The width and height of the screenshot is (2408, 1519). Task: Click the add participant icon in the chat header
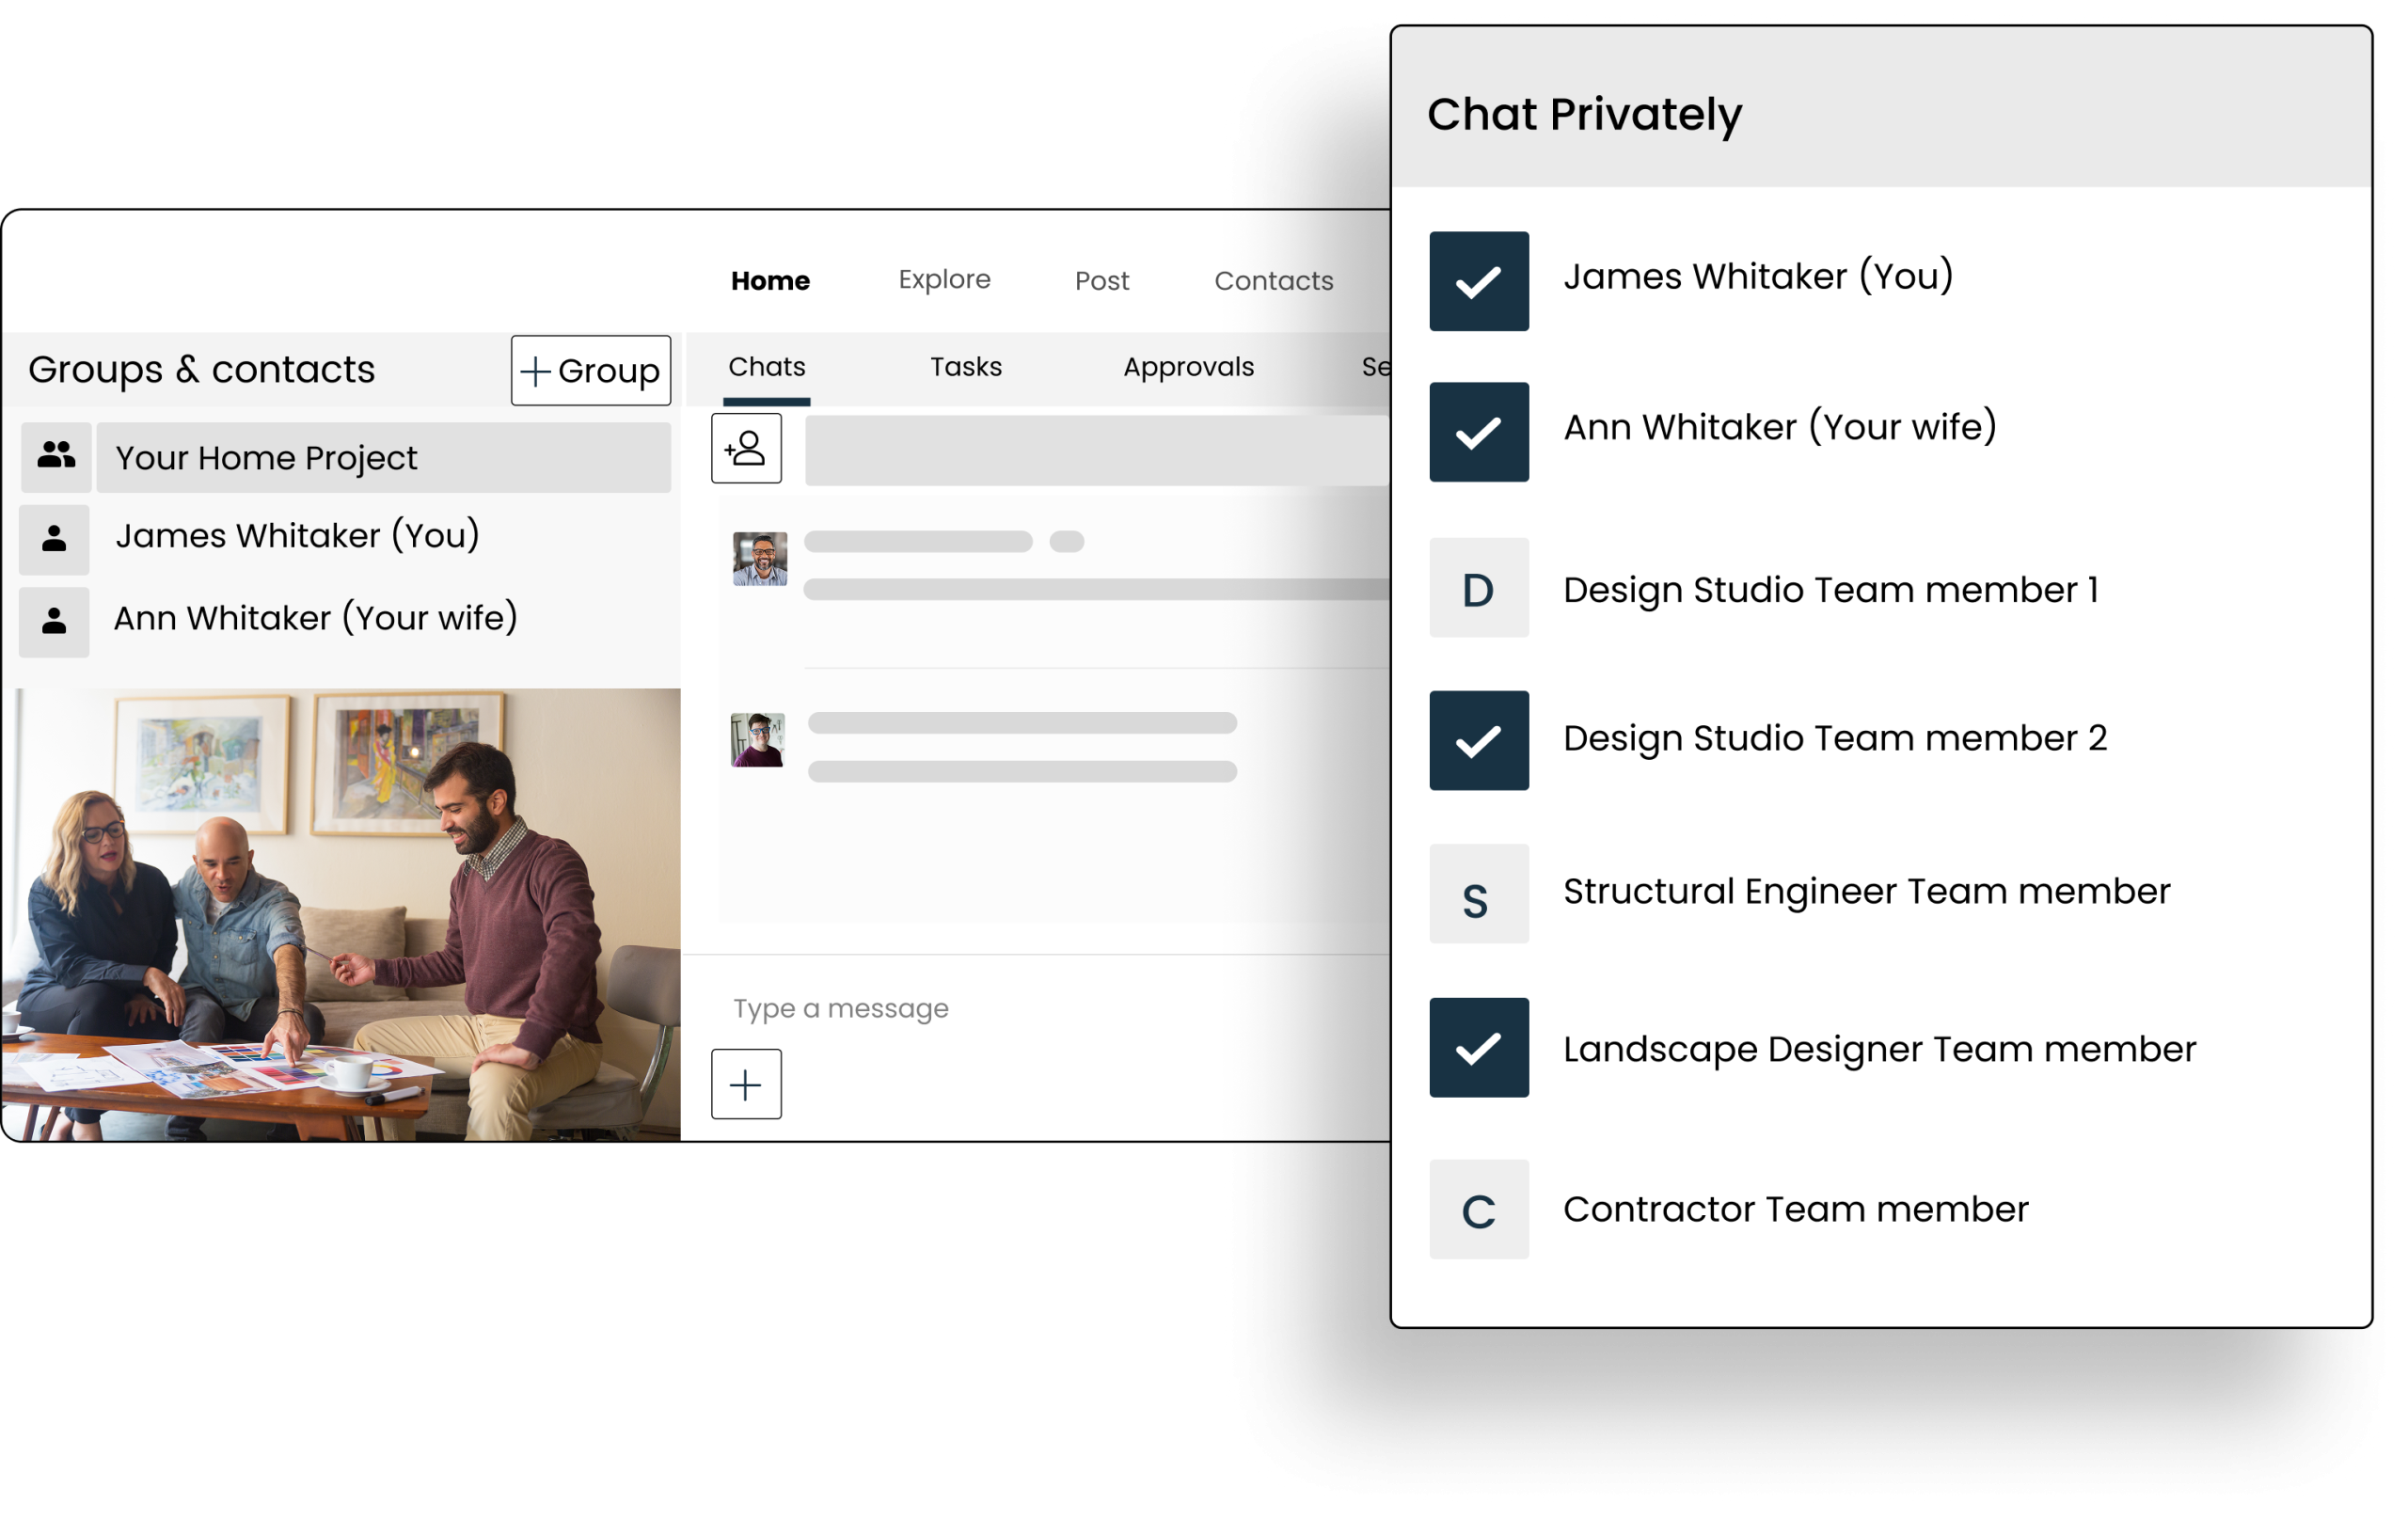(x=745, y=448)
